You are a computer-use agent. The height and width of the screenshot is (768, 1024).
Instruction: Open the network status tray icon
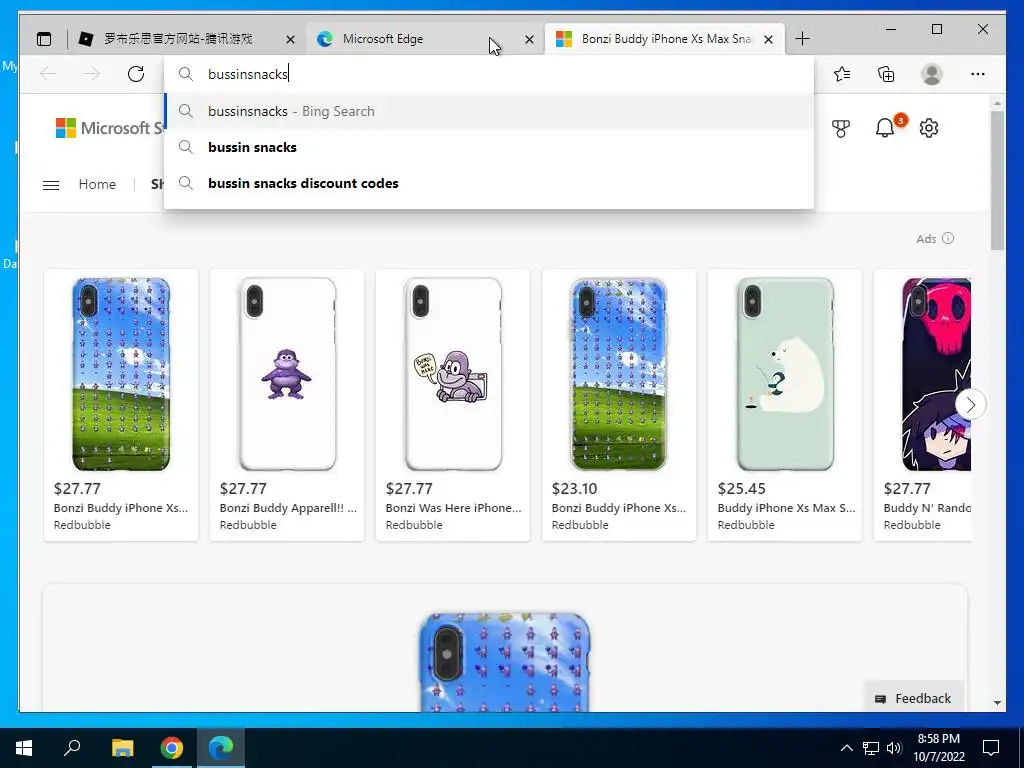coord(871,748)
